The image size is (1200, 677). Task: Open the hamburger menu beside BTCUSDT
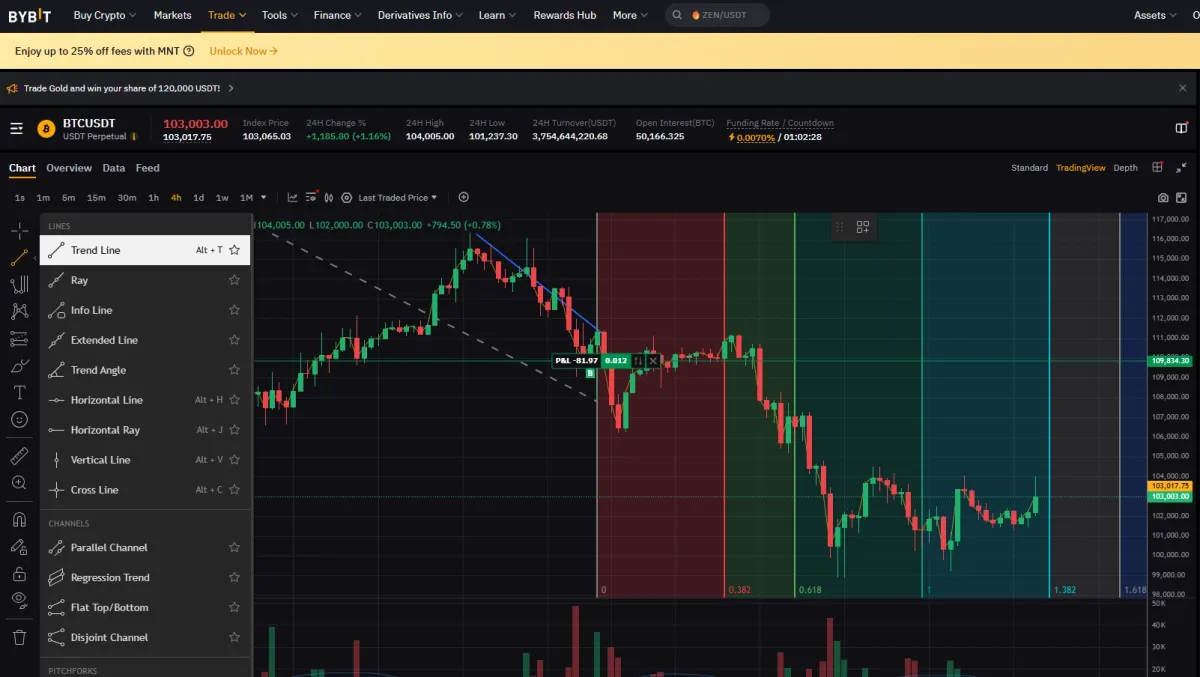(x=16, y=128)
